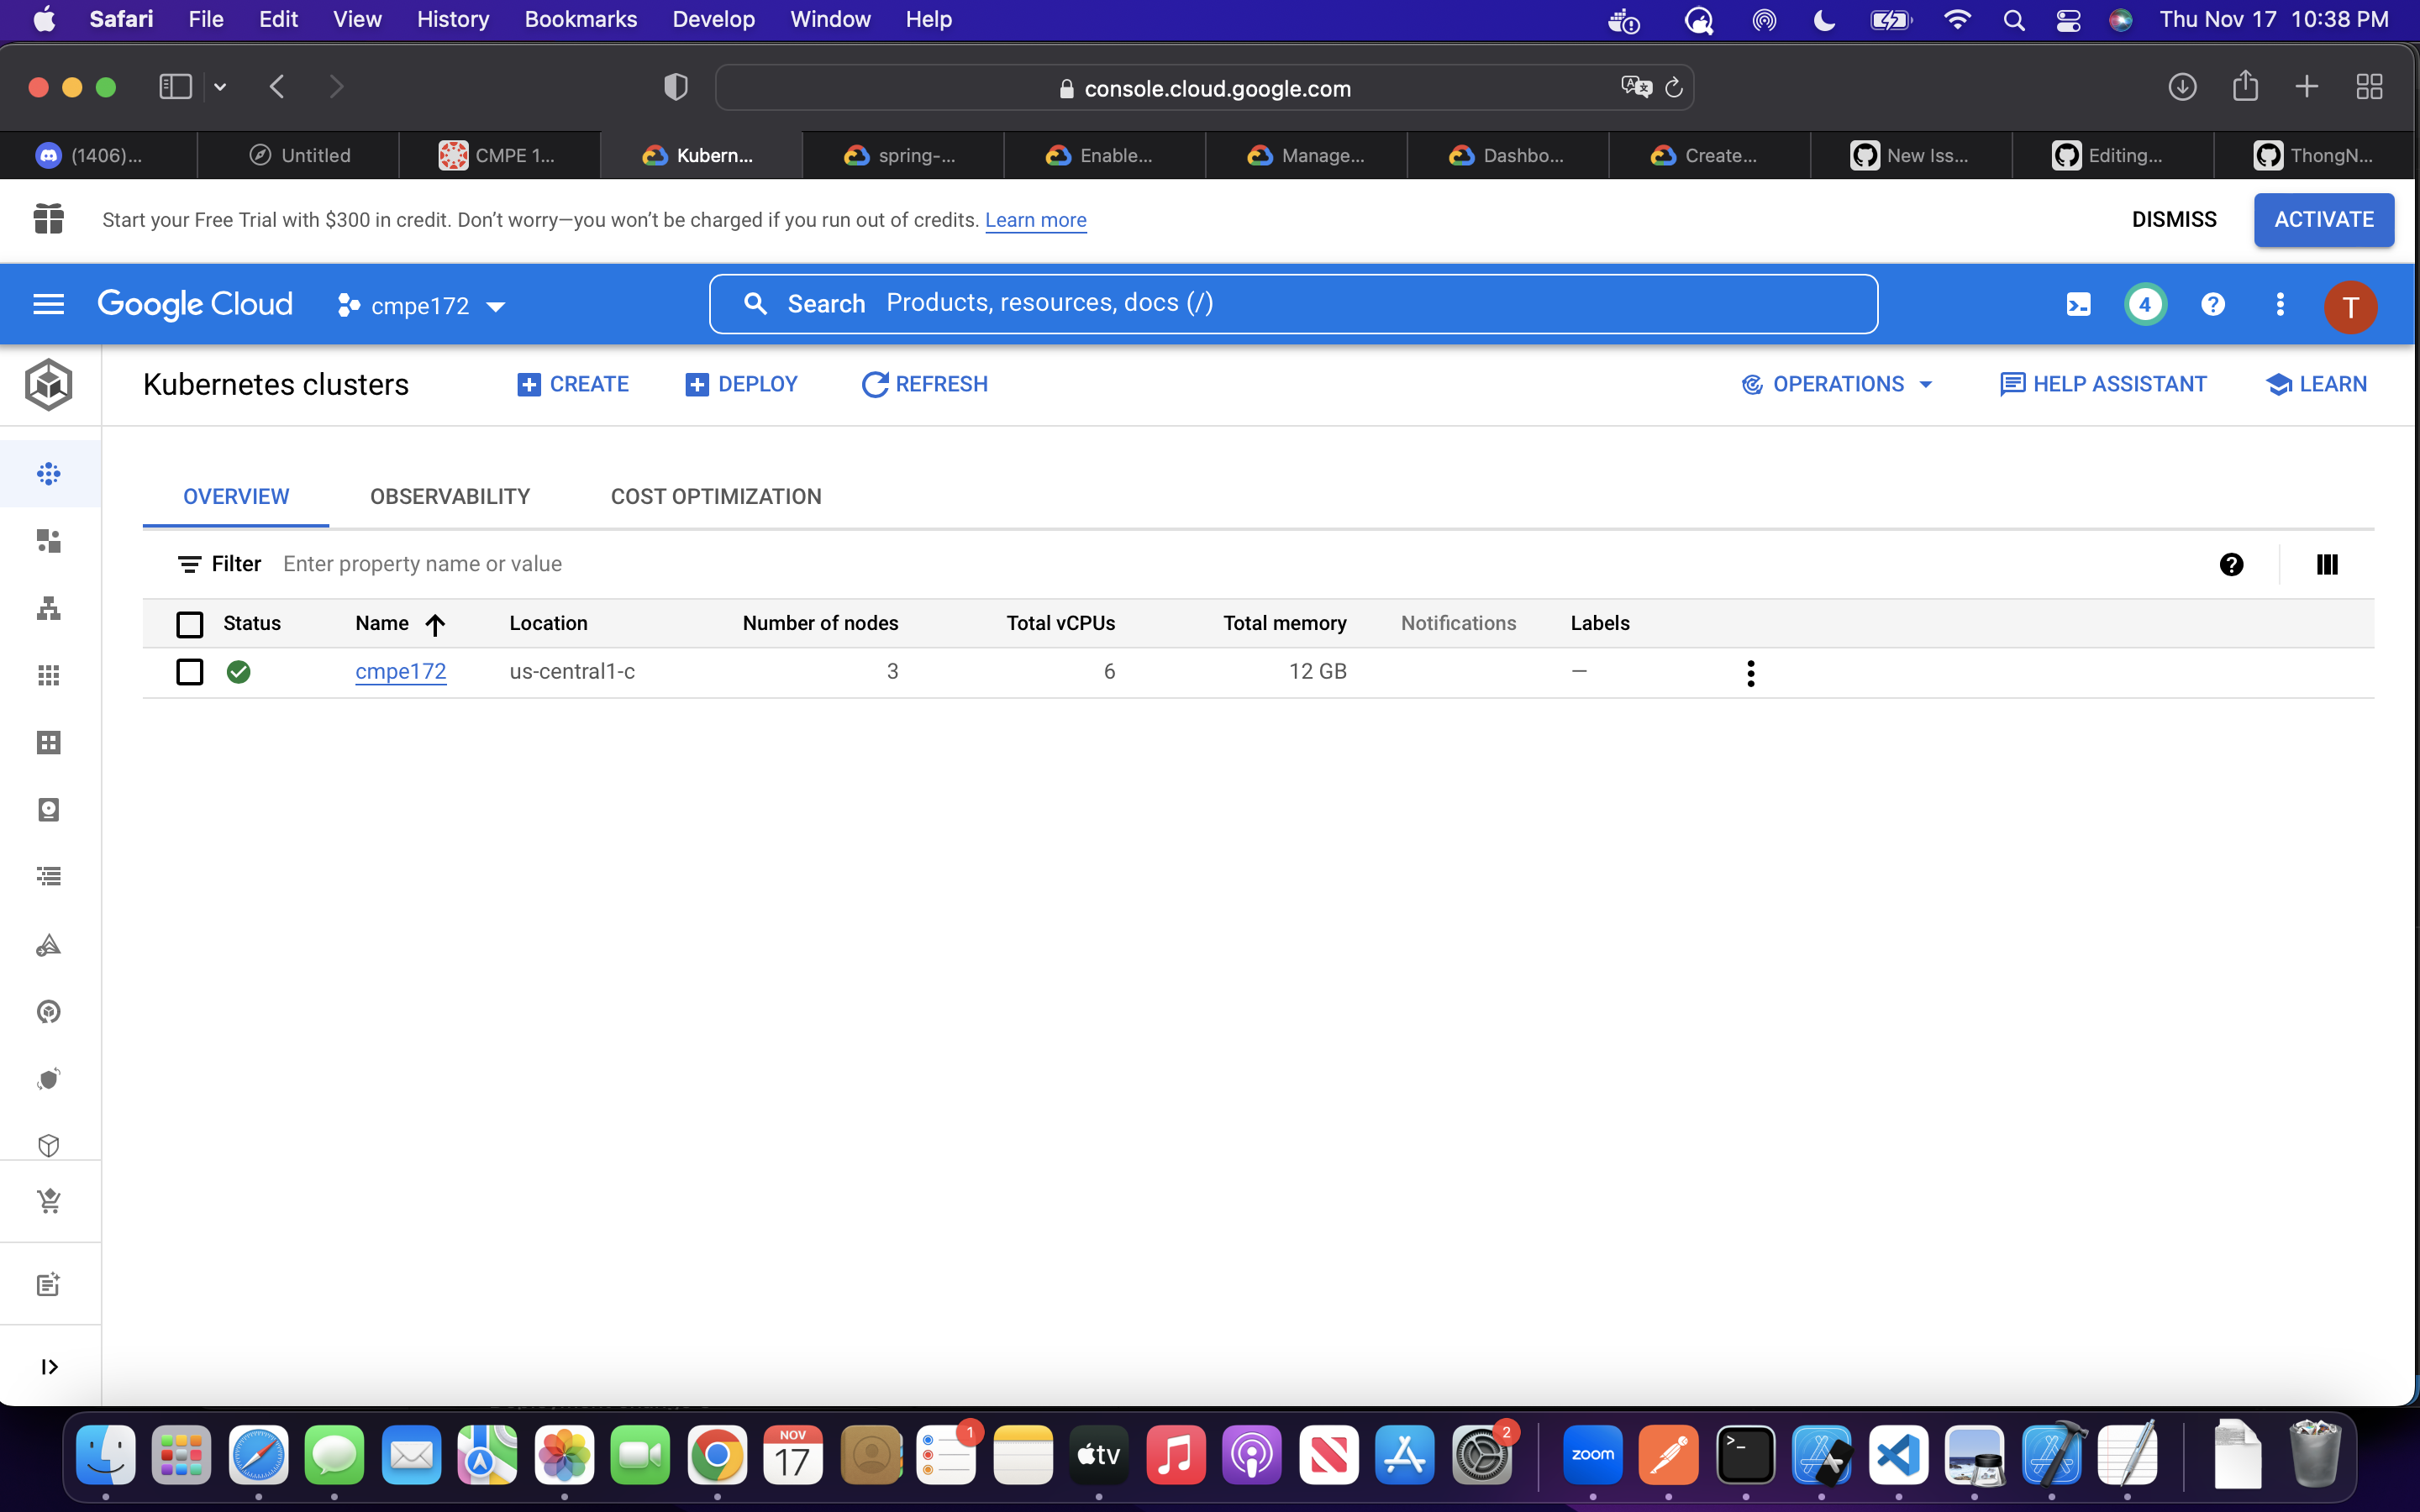Click the help question mark in header
This screenshot has width=2420, height=1512.
tap(2212, 304)
